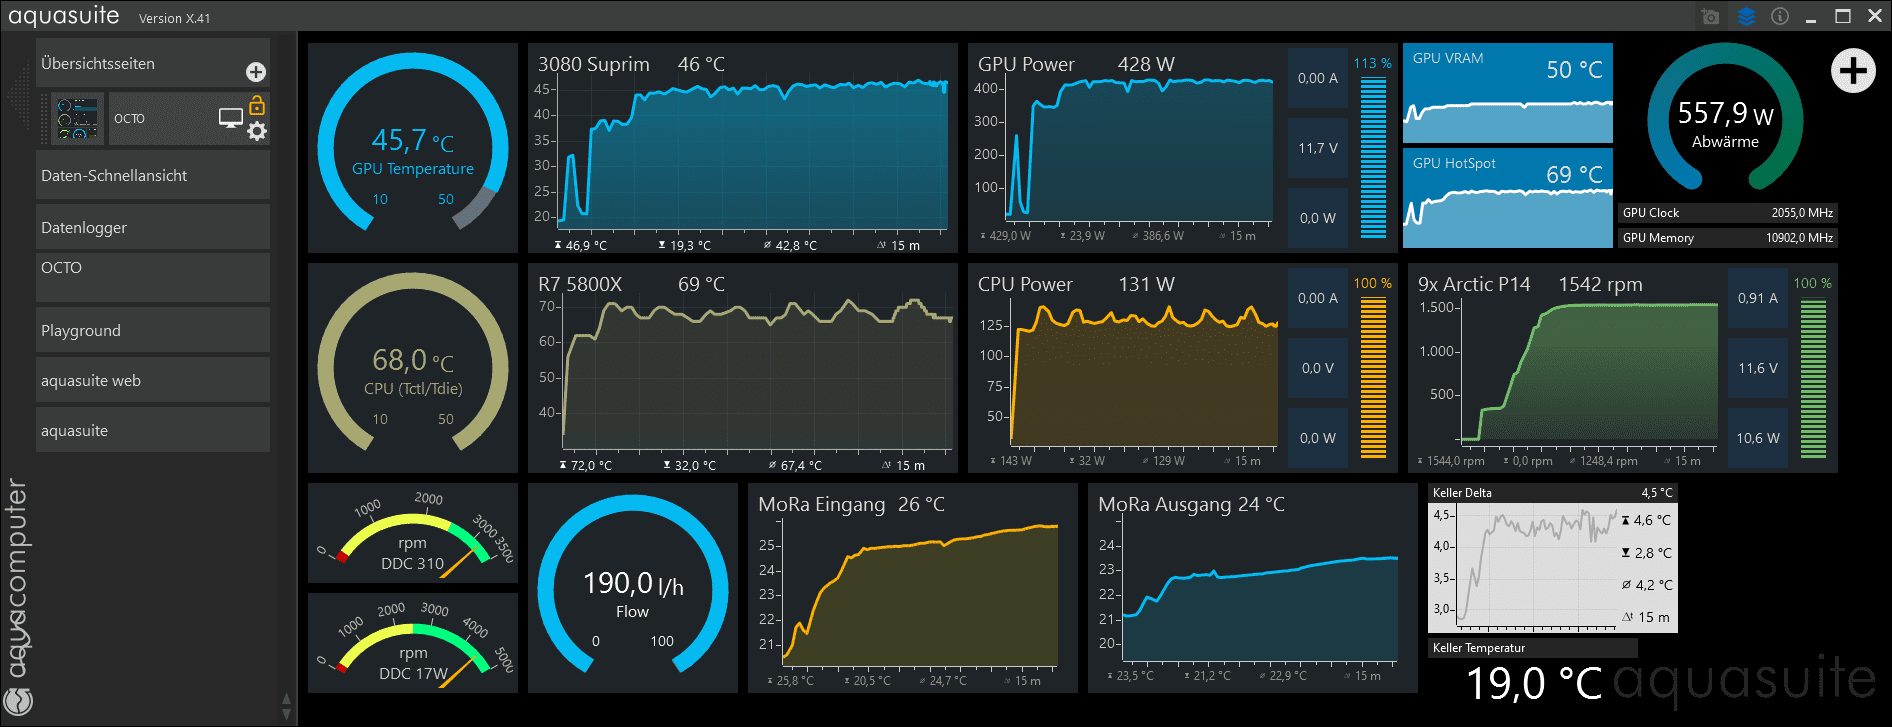Open Daten-Schnellansicht section

pyautogui.click(x=153, y=175)
